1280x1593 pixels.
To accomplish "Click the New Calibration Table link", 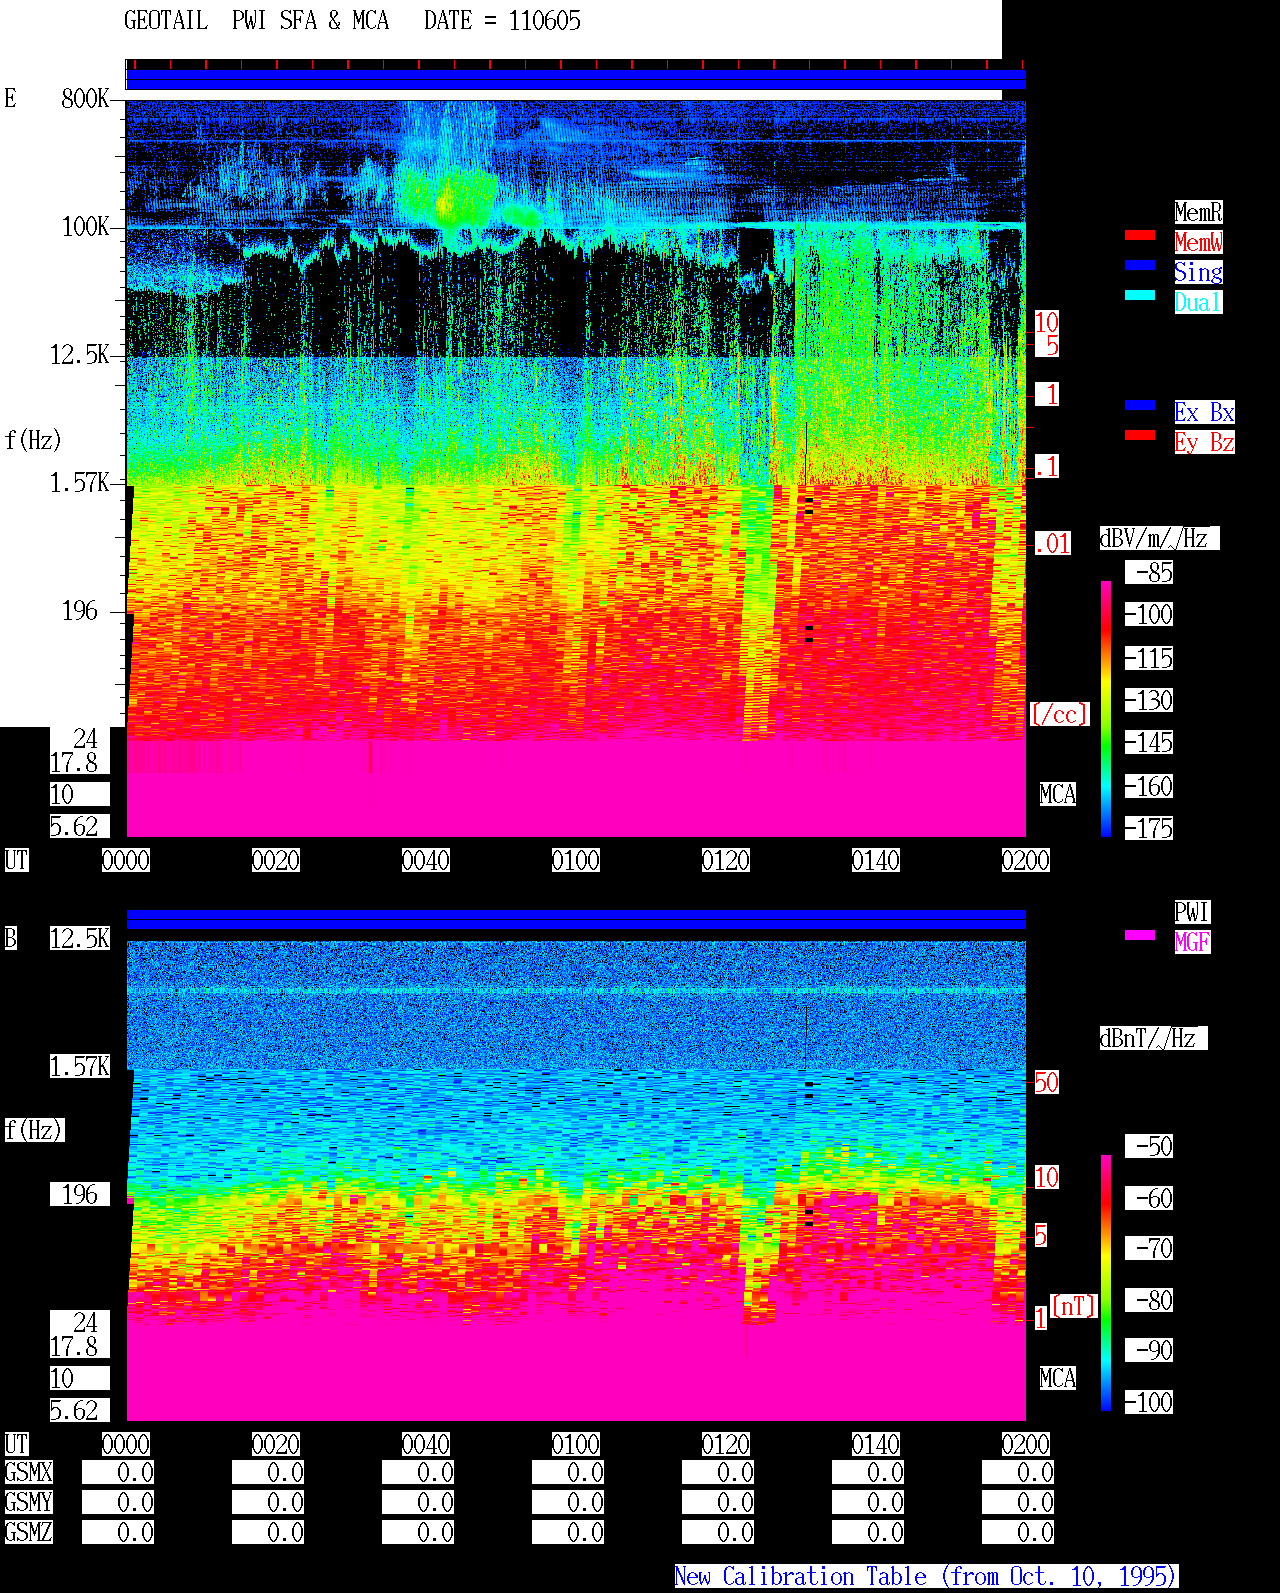I will tap(926, 1576).
